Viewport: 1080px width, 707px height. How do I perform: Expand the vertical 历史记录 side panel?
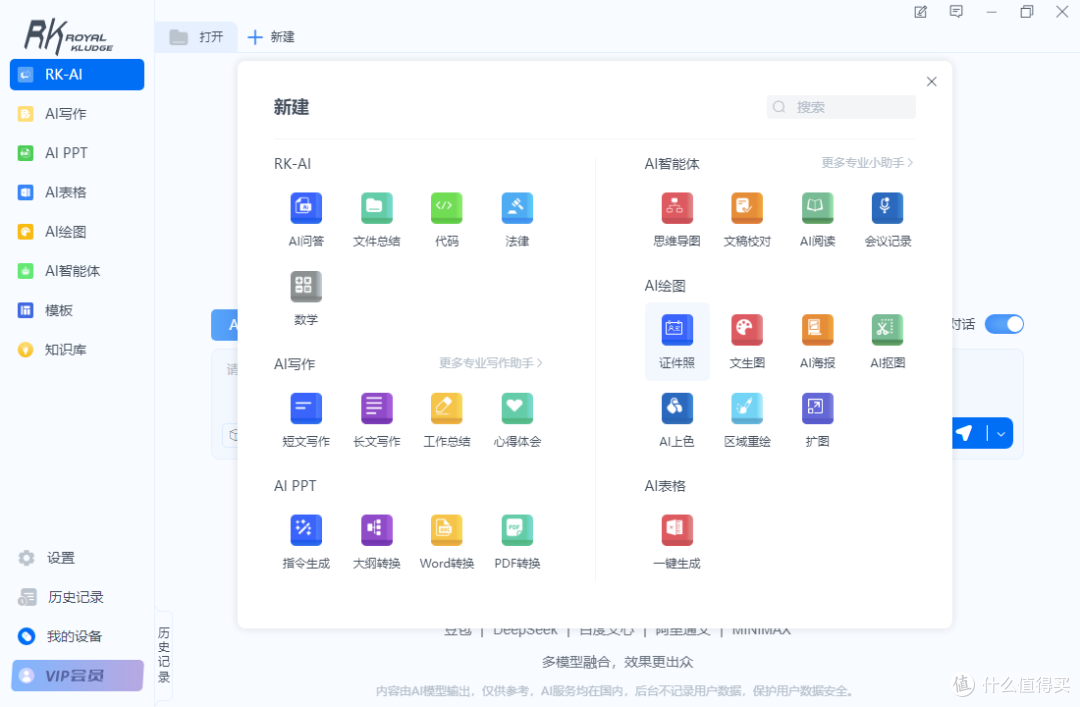(x=164, y=655)
